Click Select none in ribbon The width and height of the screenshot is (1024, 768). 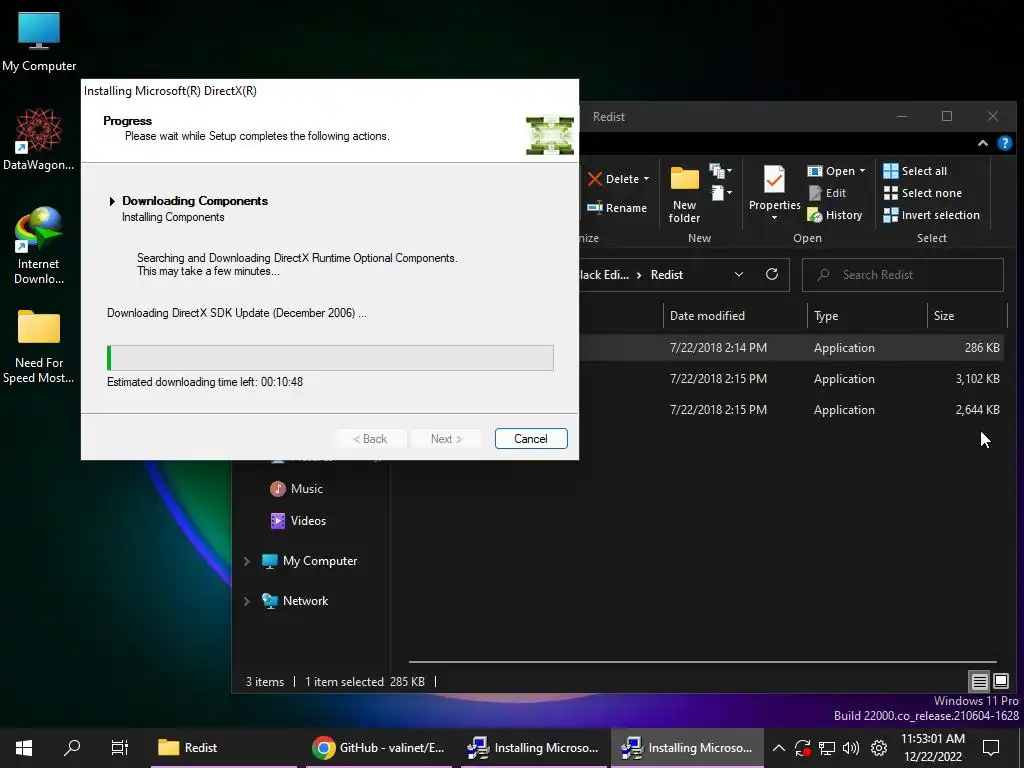[922, 193]
